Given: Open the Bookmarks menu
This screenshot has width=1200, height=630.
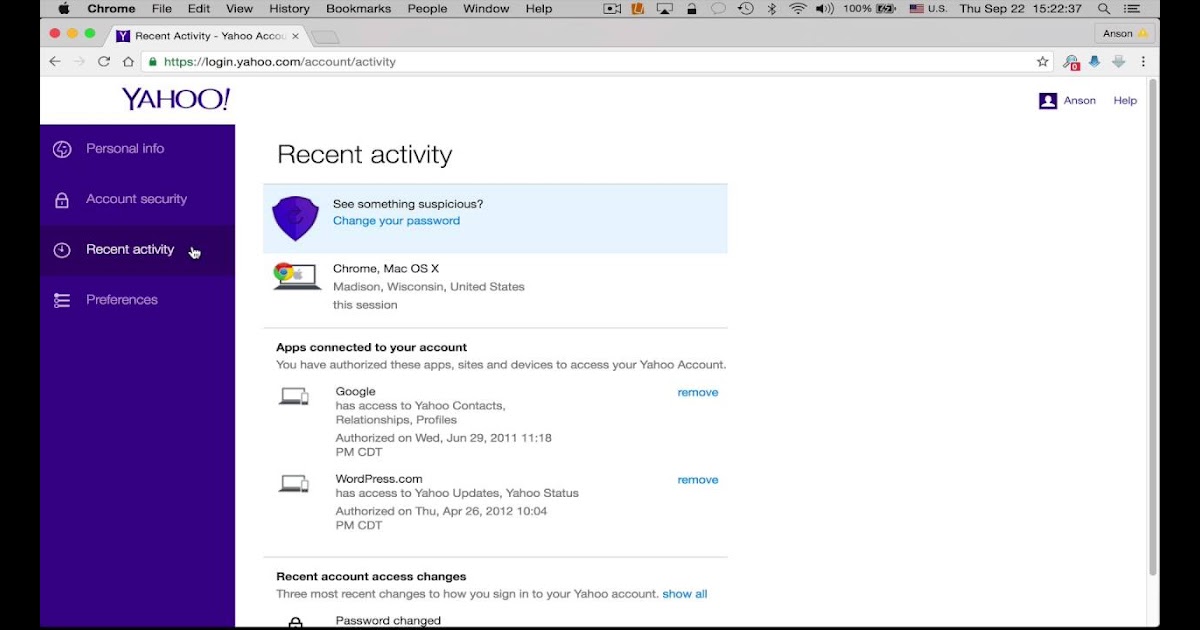Looking at the screenshot, I should [359, 9].
